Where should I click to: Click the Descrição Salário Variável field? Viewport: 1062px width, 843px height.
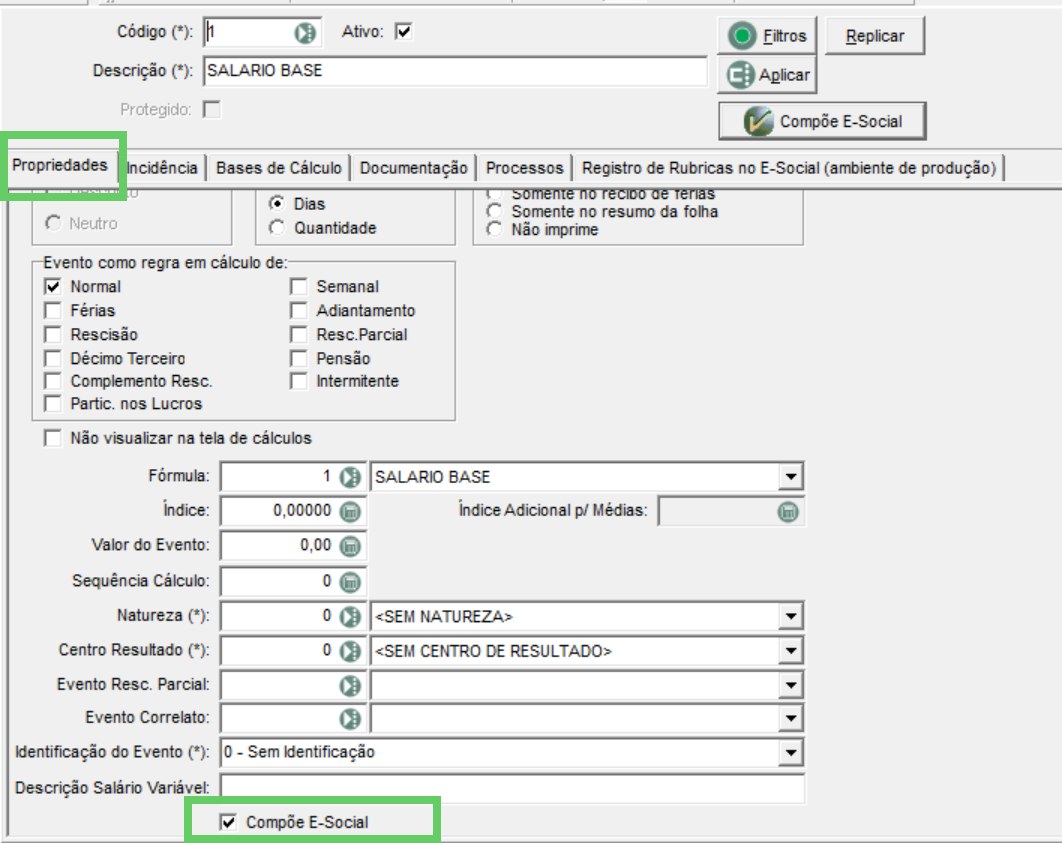(513, 788)
